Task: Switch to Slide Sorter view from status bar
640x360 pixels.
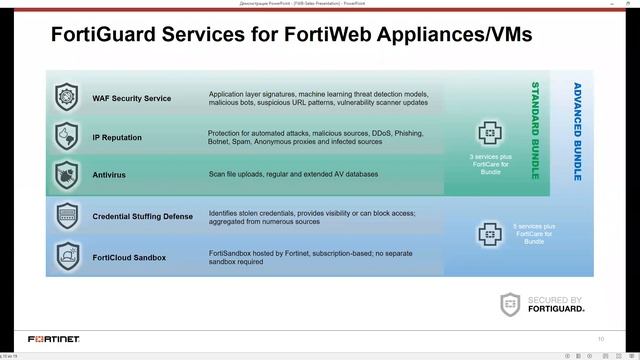Action: click(x=619, y=356)
